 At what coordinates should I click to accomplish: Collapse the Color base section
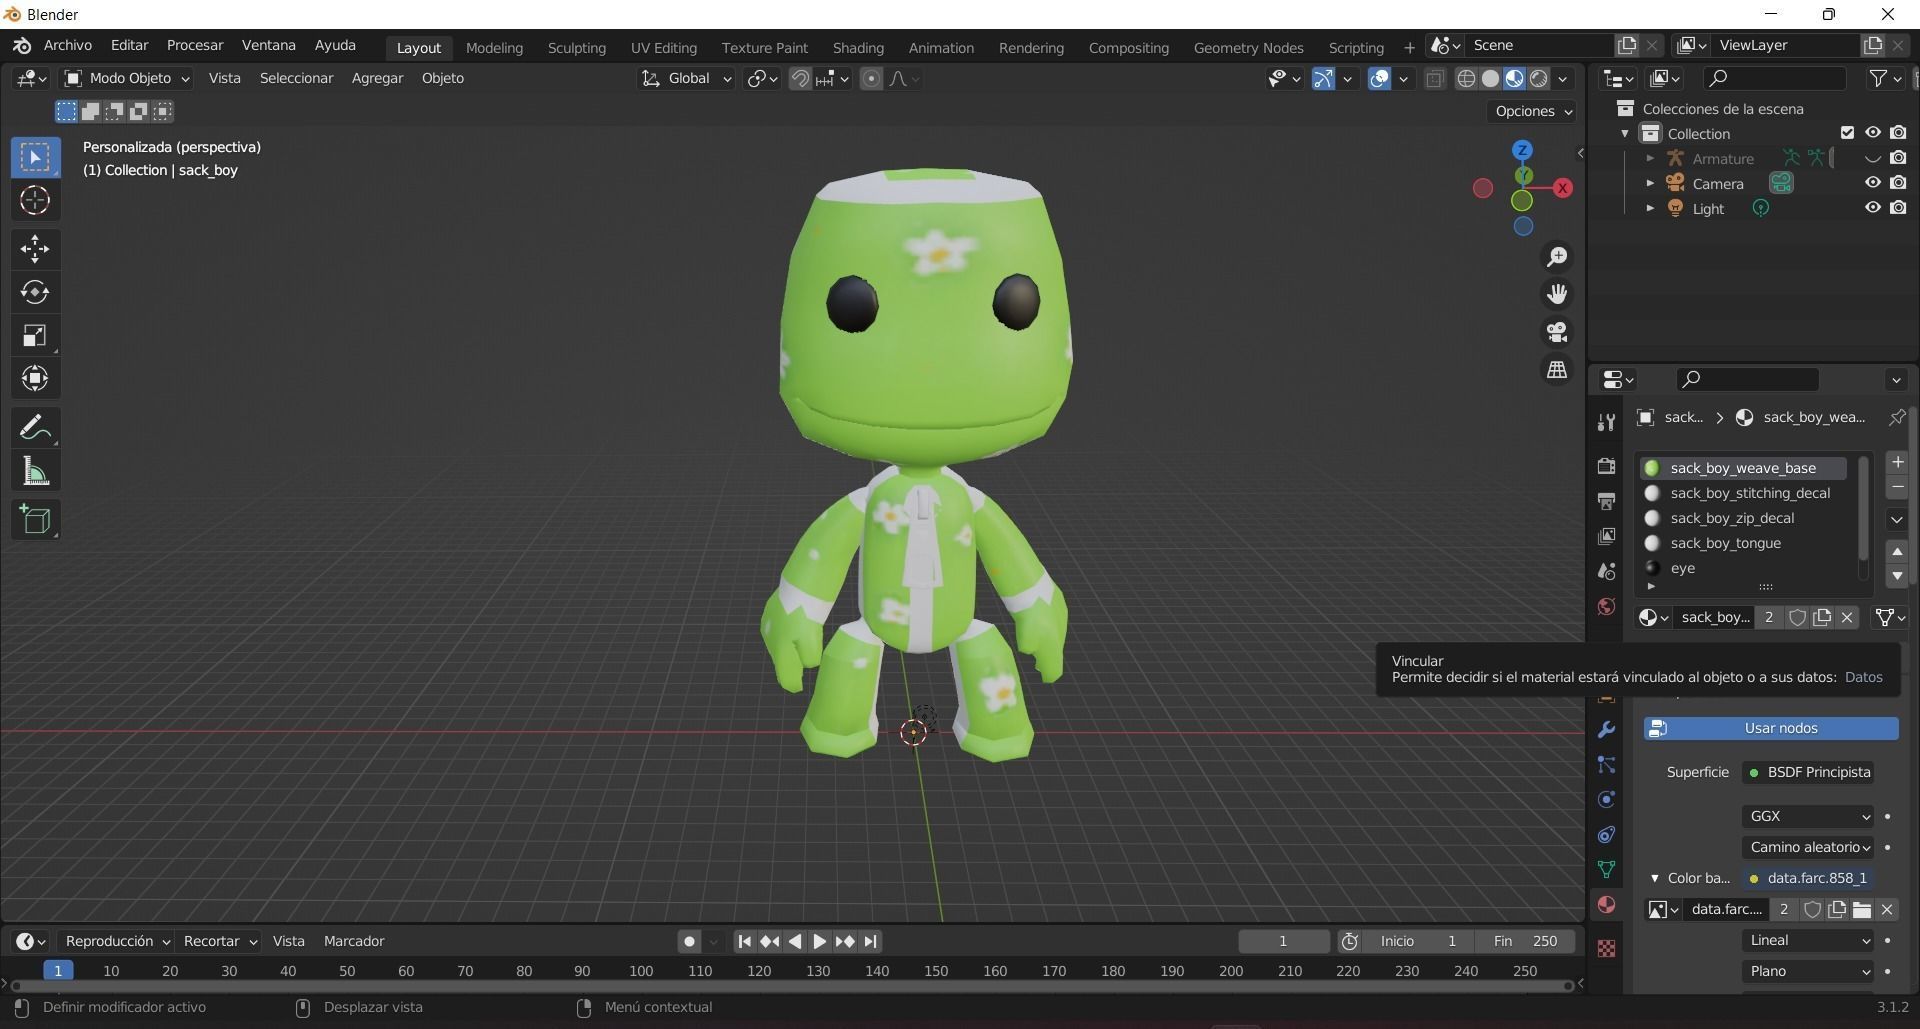1655,878
